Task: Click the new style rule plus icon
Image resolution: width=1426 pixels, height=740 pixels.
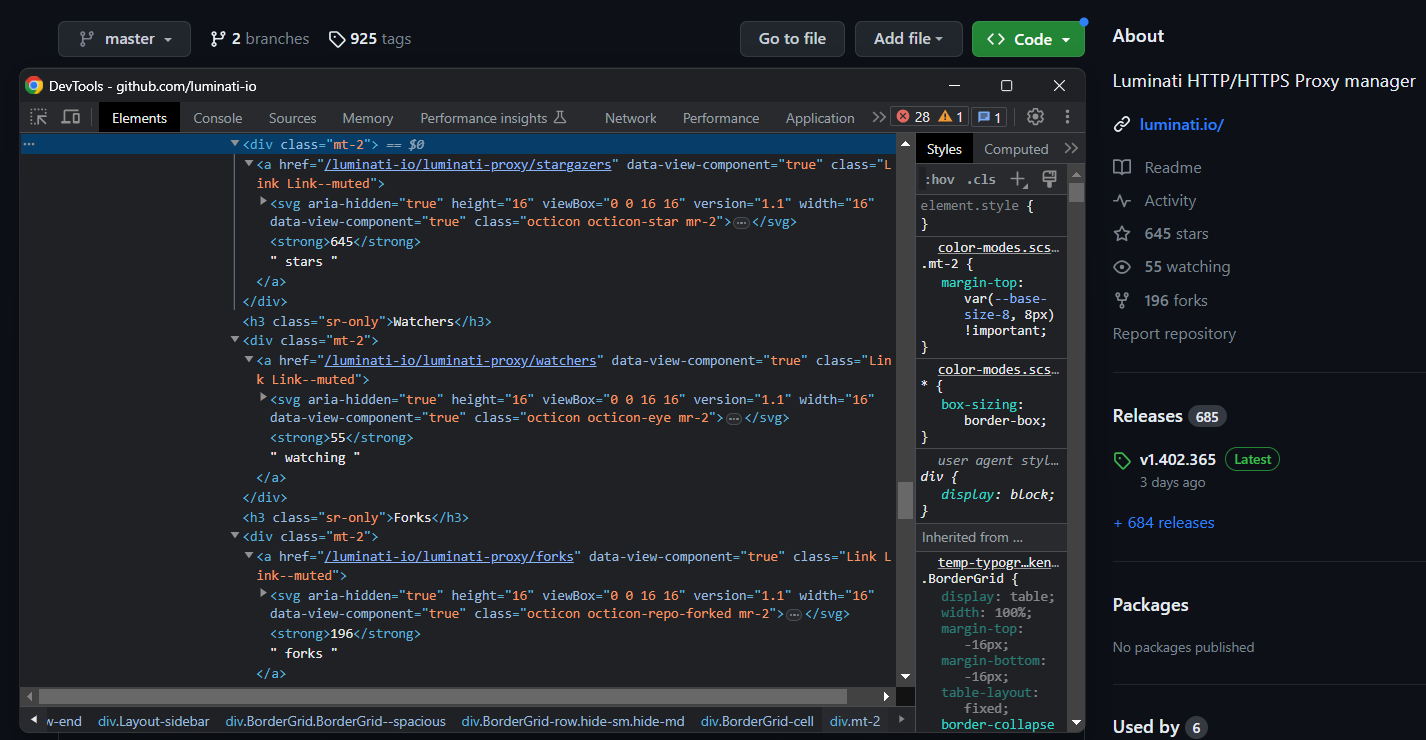Action: click(1019, 179)
